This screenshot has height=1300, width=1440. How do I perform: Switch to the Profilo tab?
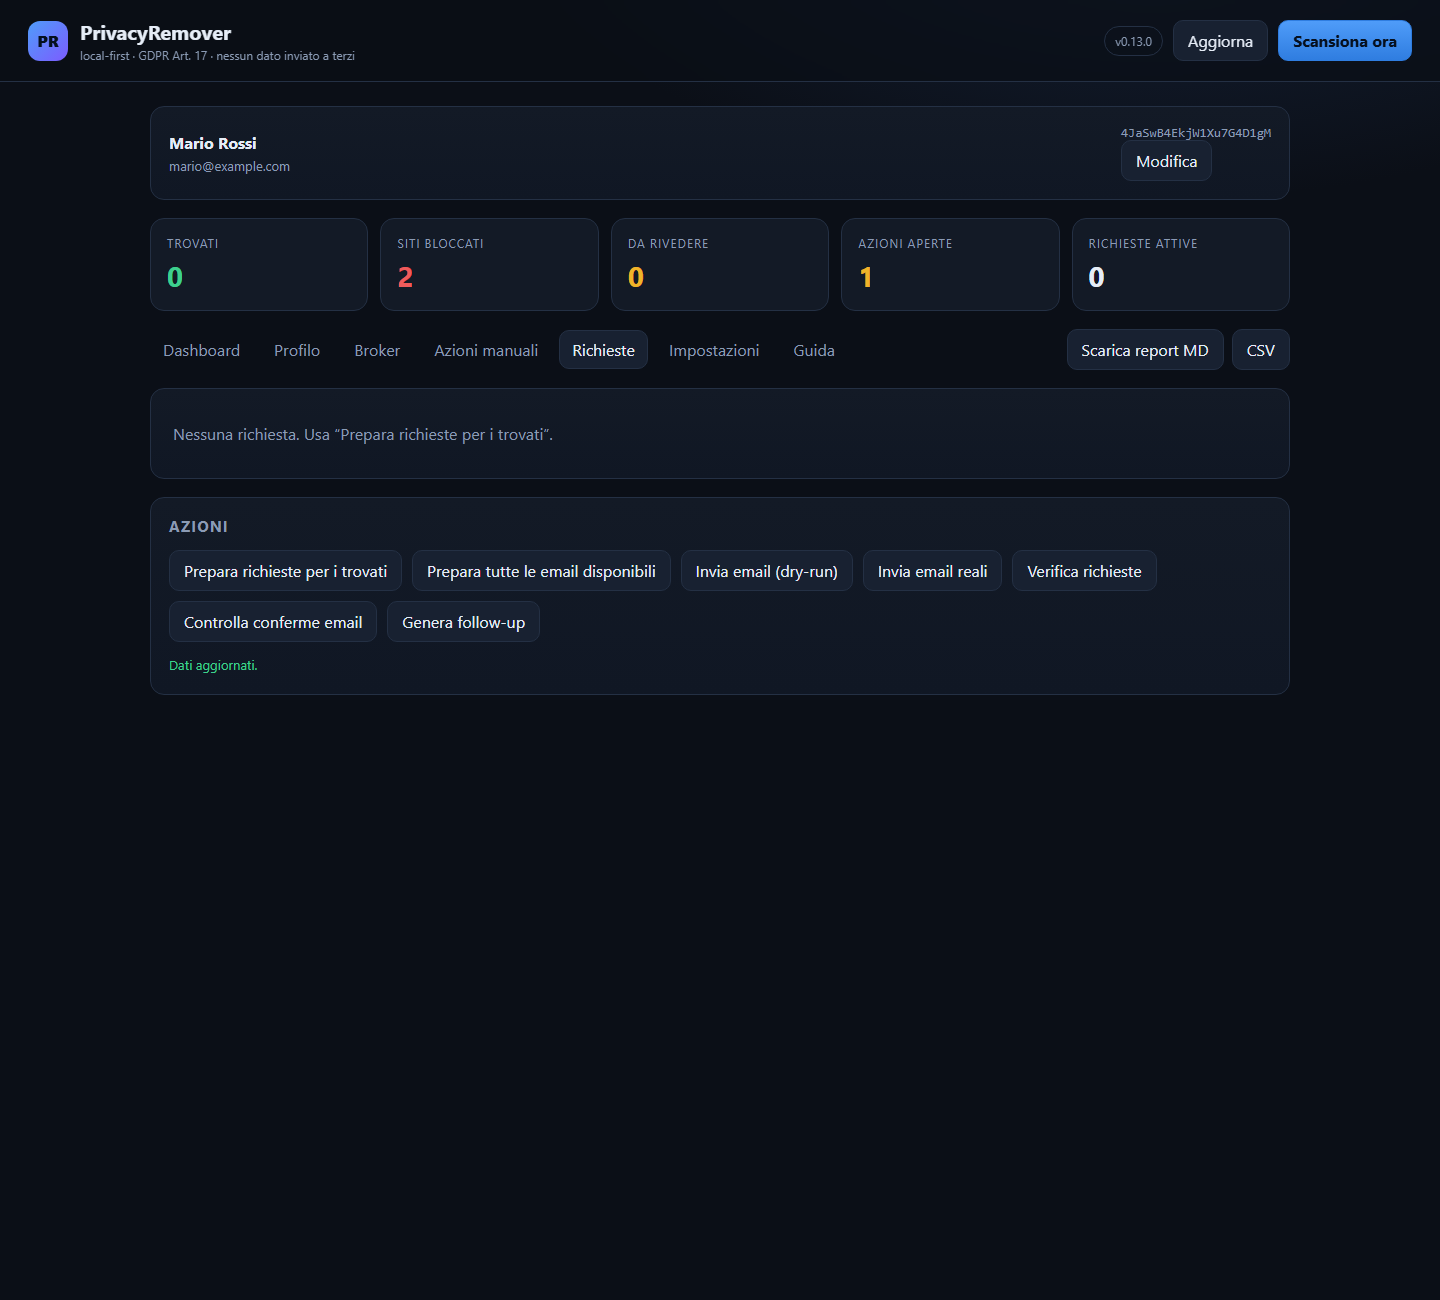click(x=297, y=350)
